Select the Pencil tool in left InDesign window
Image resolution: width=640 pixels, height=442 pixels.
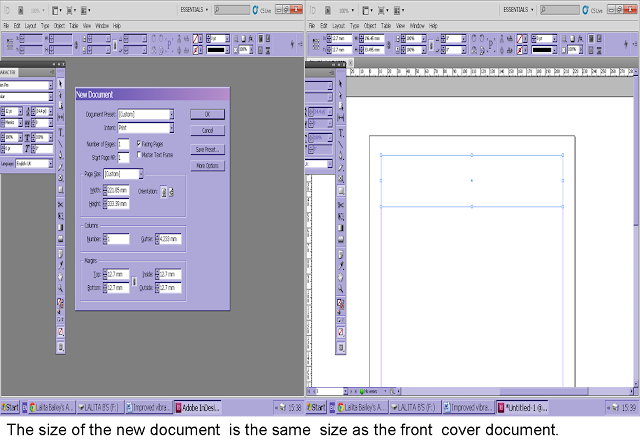(60, 167)
